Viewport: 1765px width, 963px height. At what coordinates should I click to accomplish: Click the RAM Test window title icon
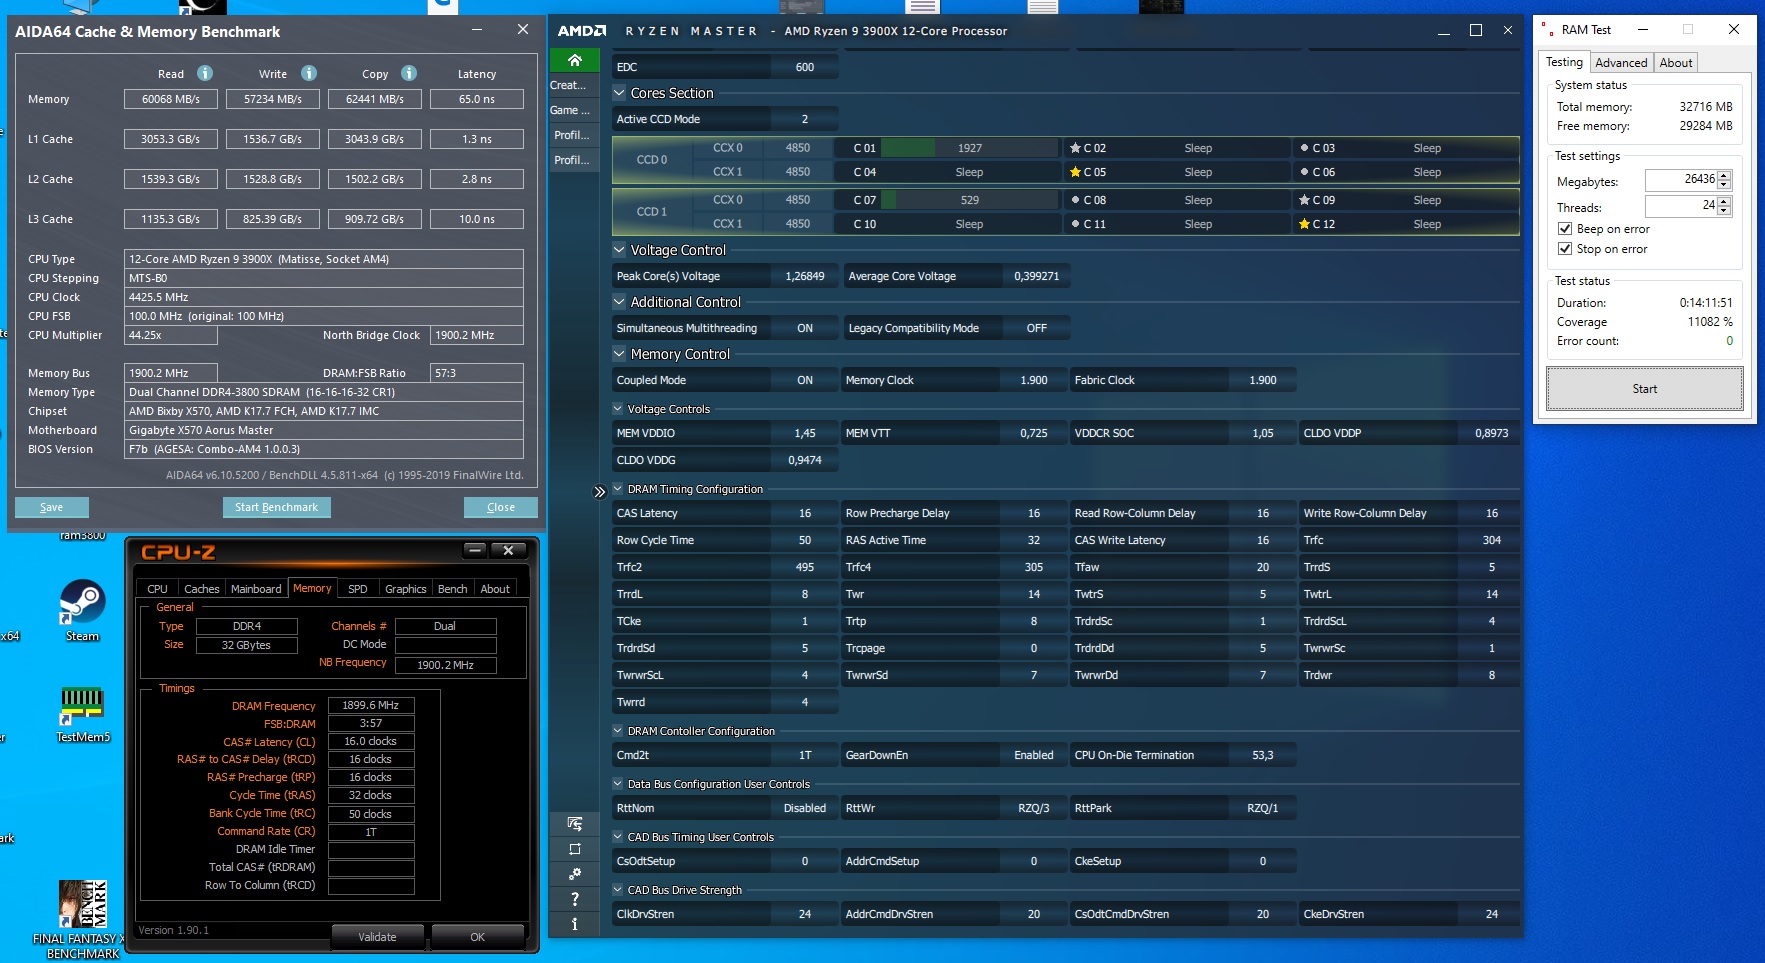click(1547, 29)
